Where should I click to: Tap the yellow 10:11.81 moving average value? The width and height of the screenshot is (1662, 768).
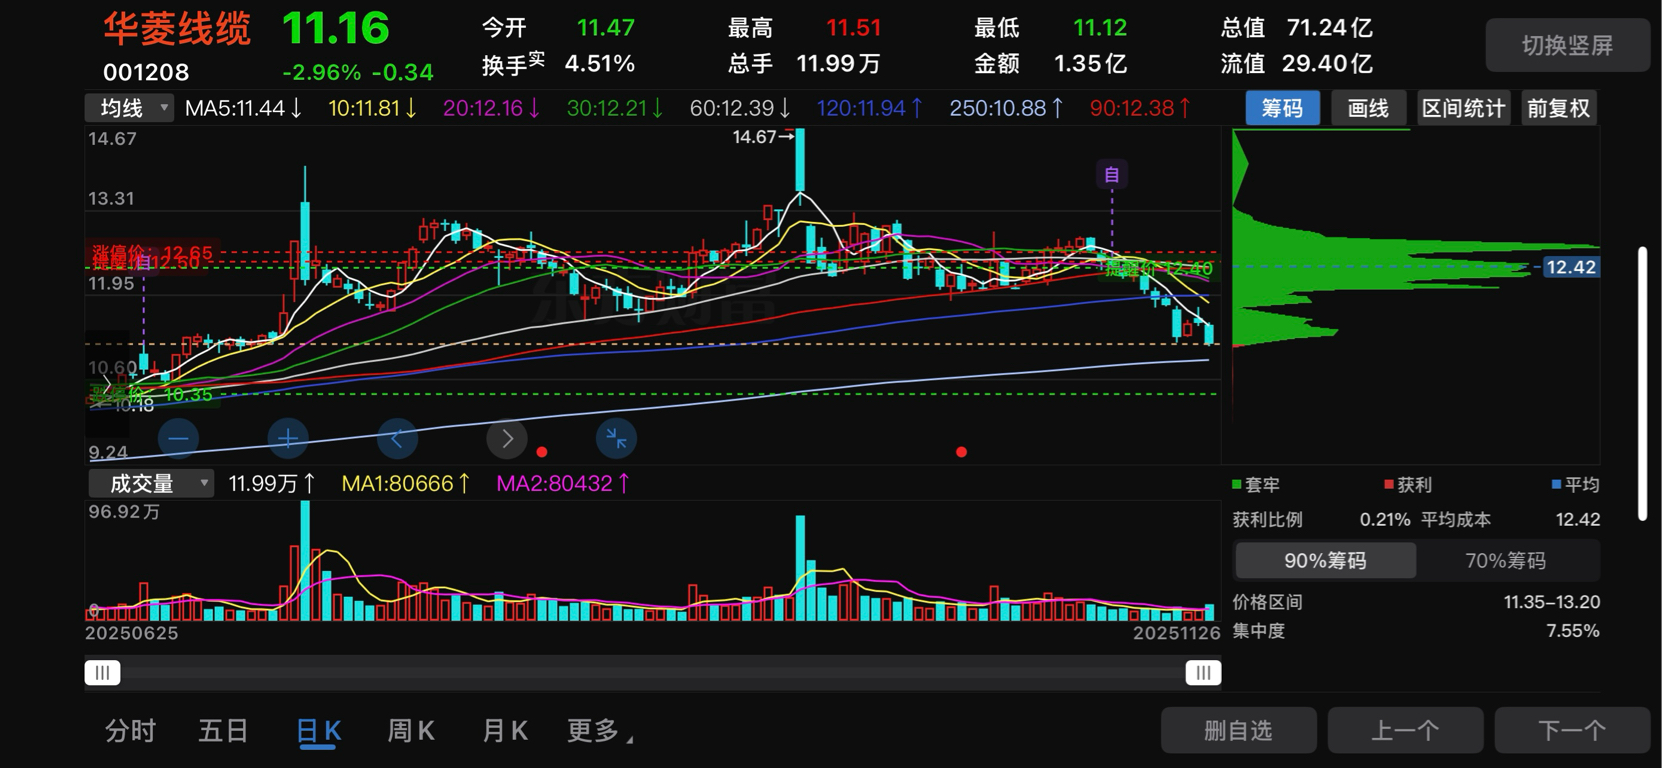point(372,108)
